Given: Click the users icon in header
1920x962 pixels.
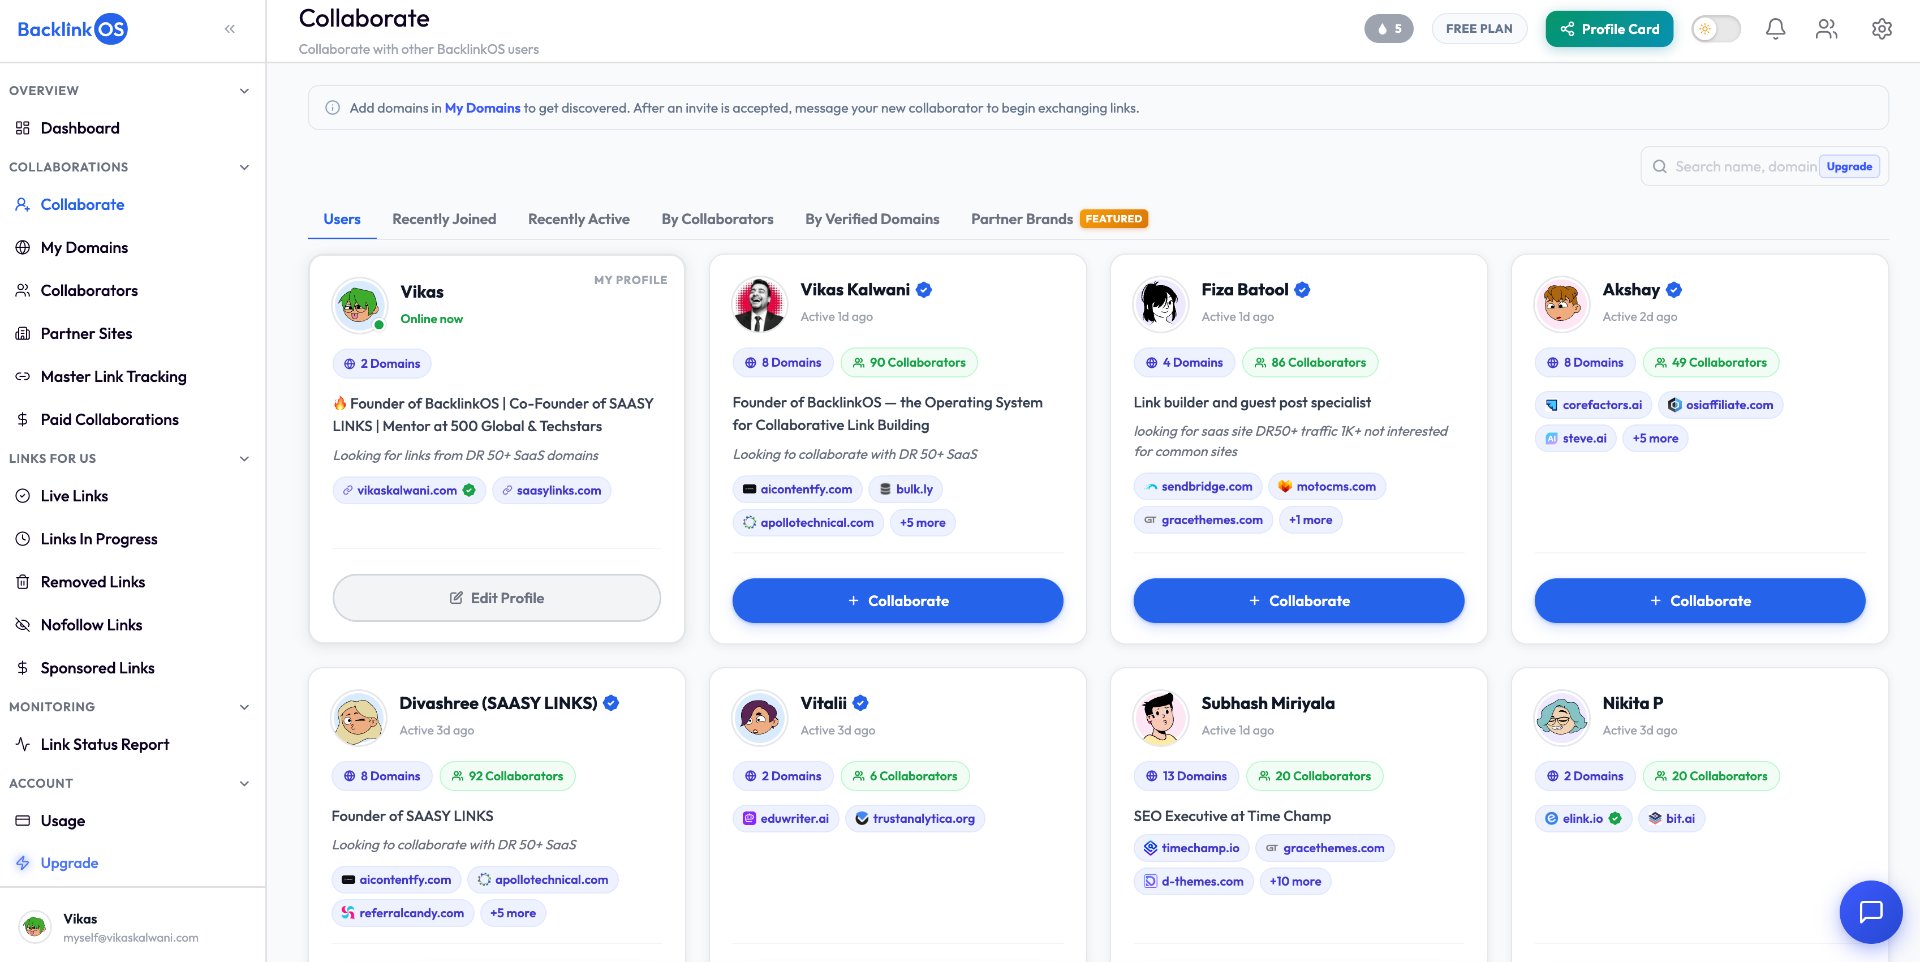Looking at the screenshot, I should coord(1827,29).
